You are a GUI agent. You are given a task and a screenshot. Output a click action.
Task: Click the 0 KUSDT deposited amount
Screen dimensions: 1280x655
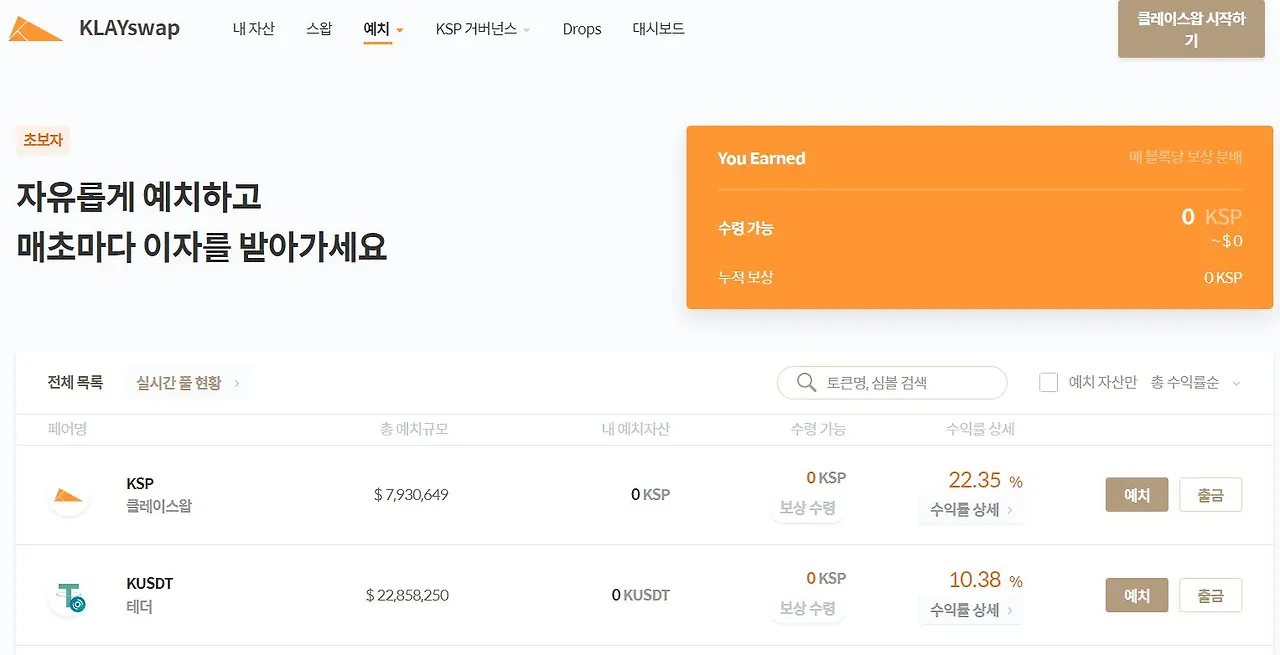pos(641,595)
